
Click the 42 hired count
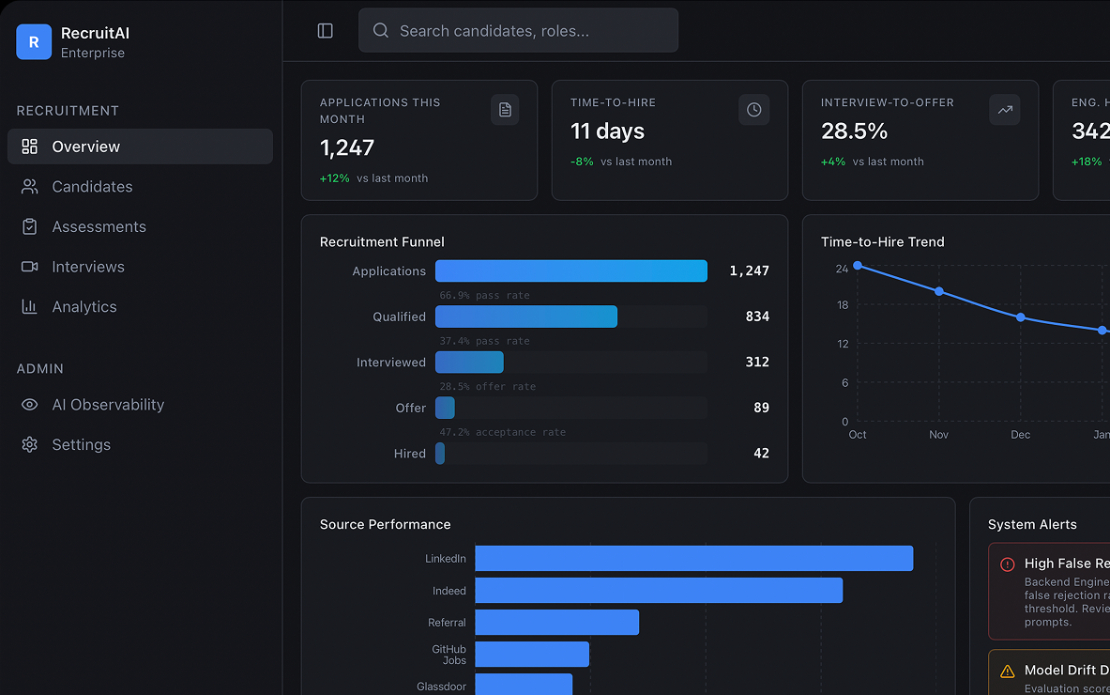[x=761, y=453]
